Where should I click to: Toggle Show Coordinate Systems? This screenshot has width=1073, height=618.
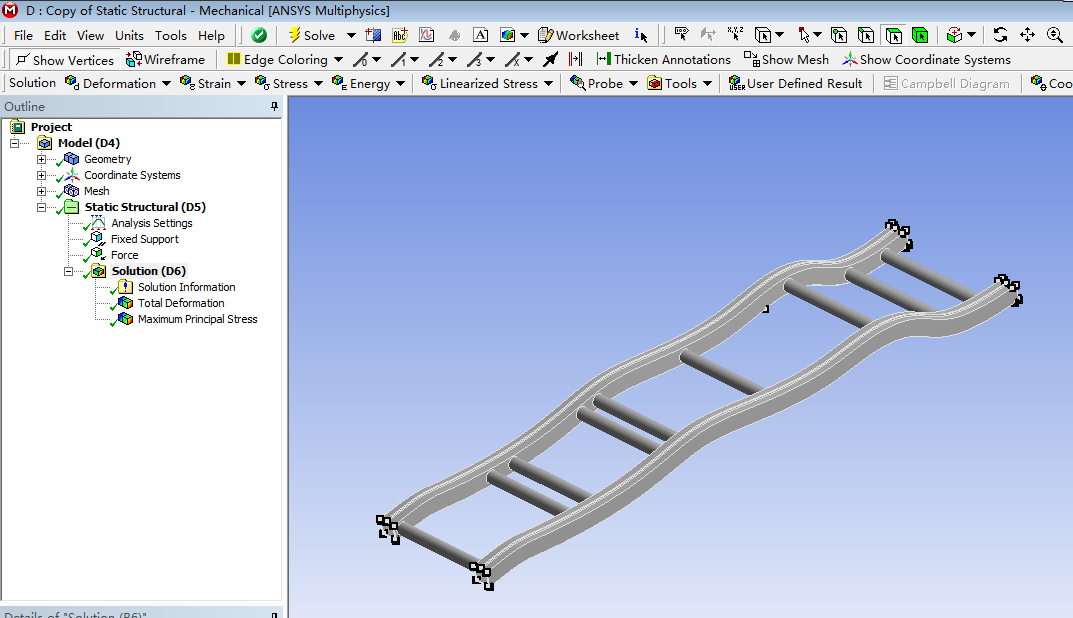[x=927, y=60]
